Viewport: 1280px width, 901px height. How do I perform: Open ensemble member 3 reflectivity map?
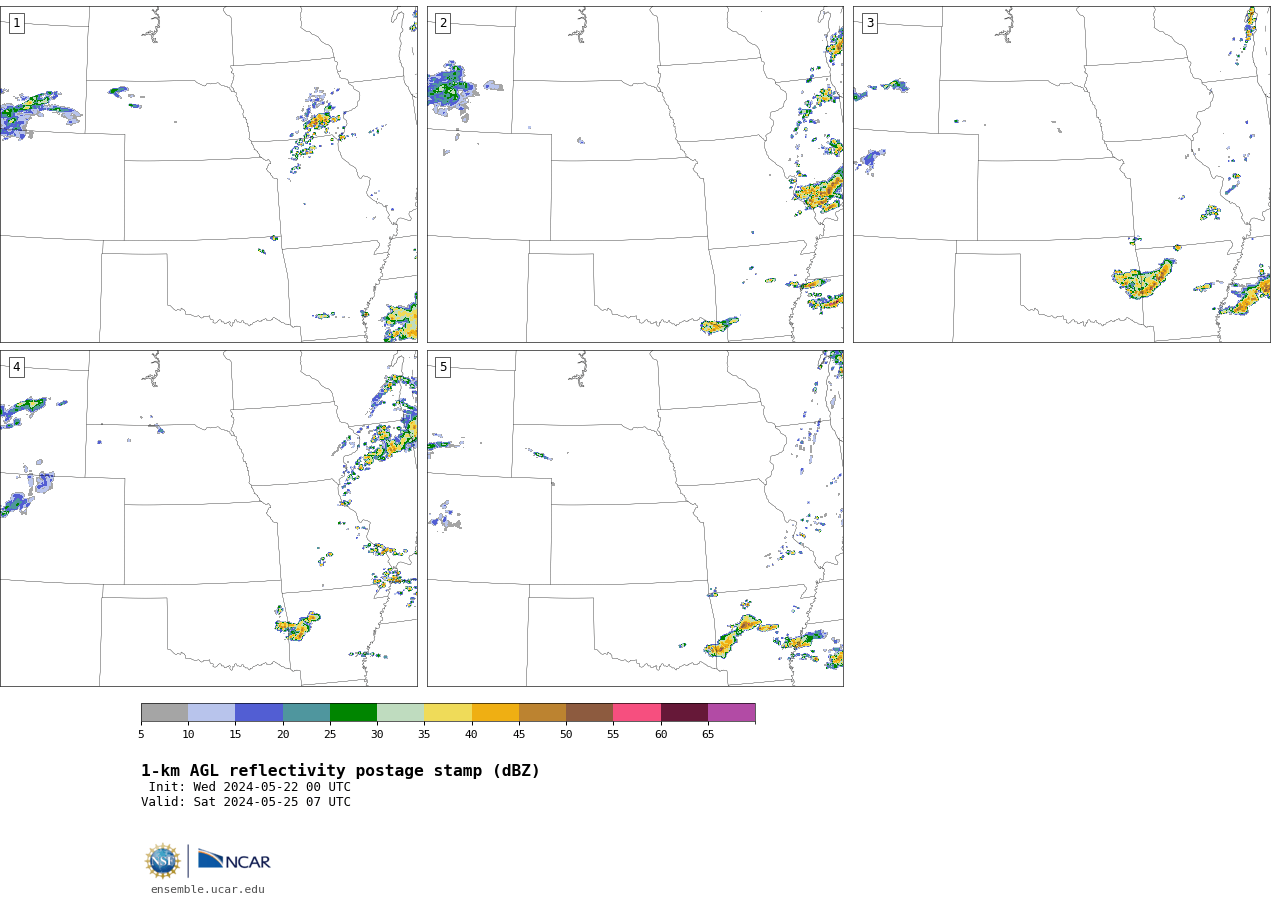[1062, 174]
